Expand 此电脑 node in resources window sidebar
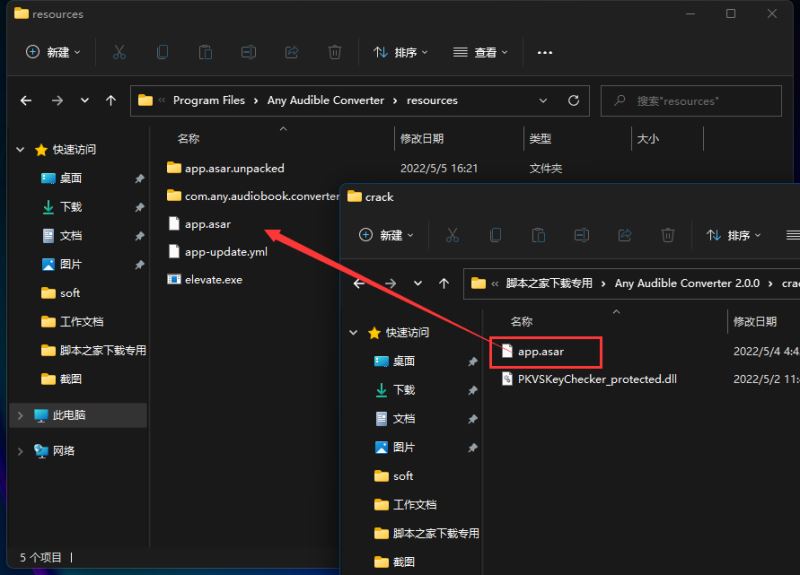This screenshot has height=575, width=800. point(20,415)
